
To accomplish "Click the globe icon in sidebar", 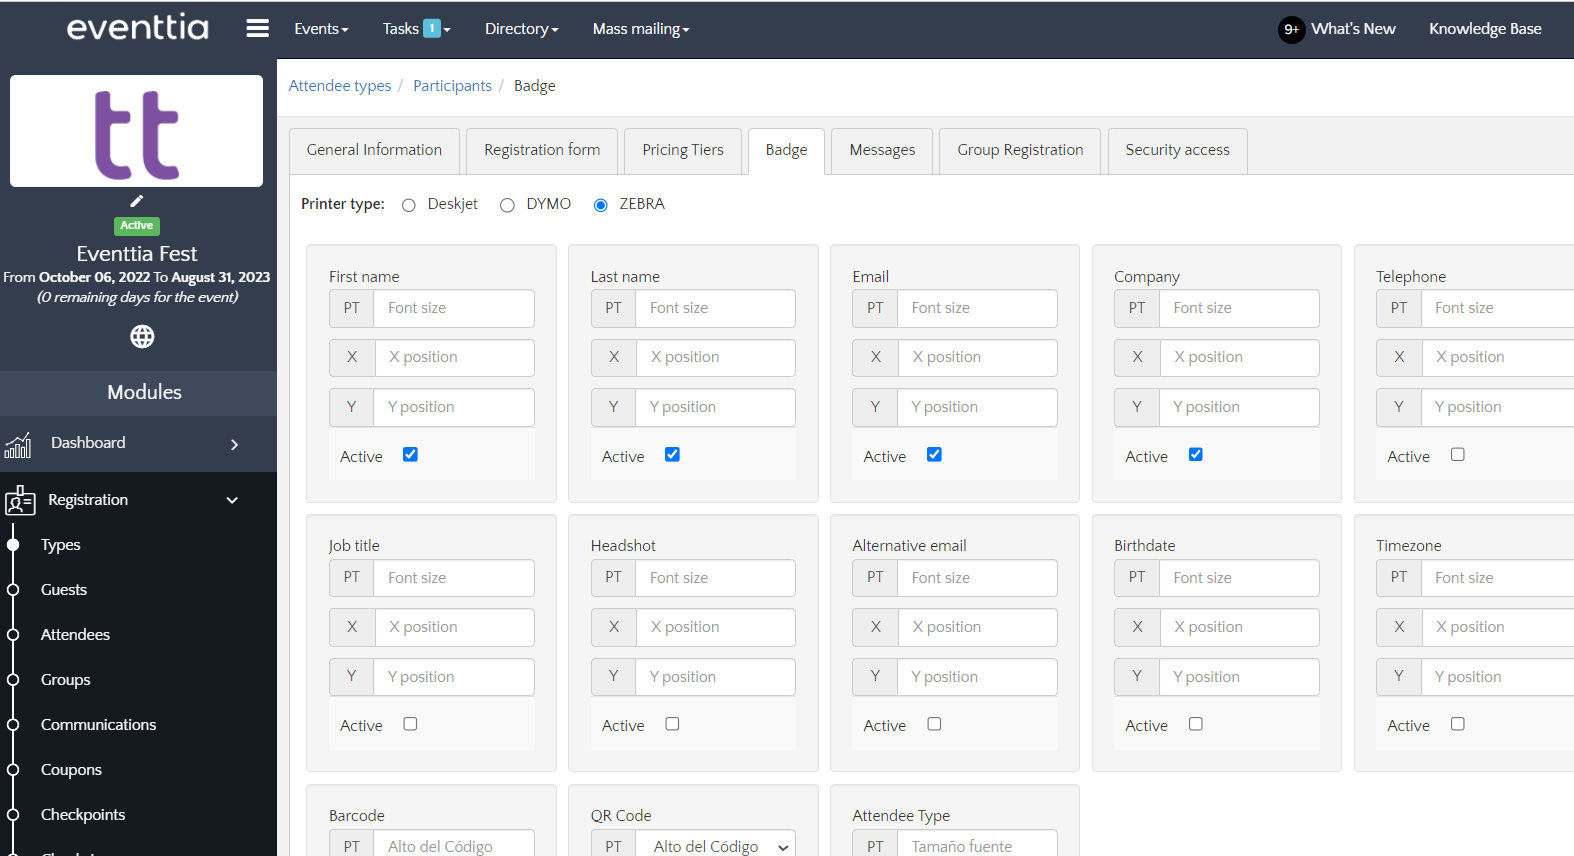I will point(142,337).
